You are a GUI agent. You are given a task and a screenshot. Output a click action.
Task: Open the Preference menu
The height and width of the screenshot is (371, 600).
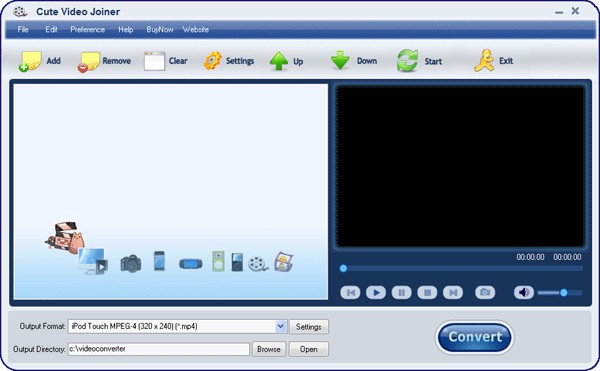click(x=88, y=29)
